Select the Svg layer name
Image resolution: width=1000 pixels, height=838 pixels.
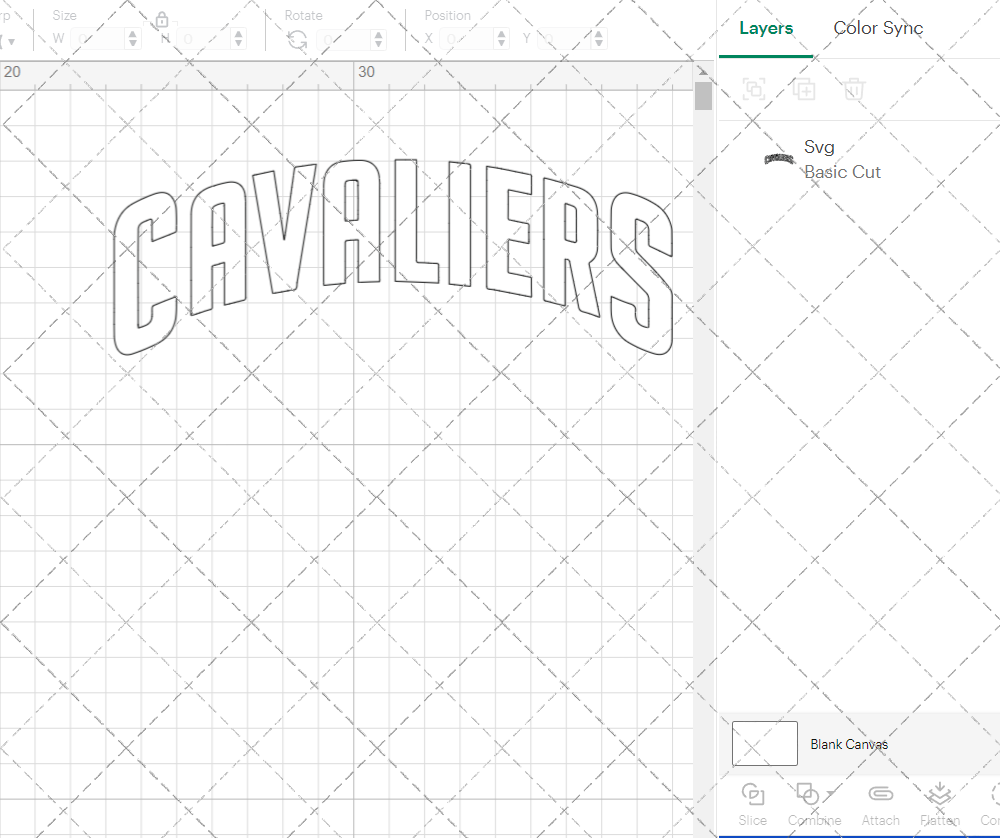point(819,147)
